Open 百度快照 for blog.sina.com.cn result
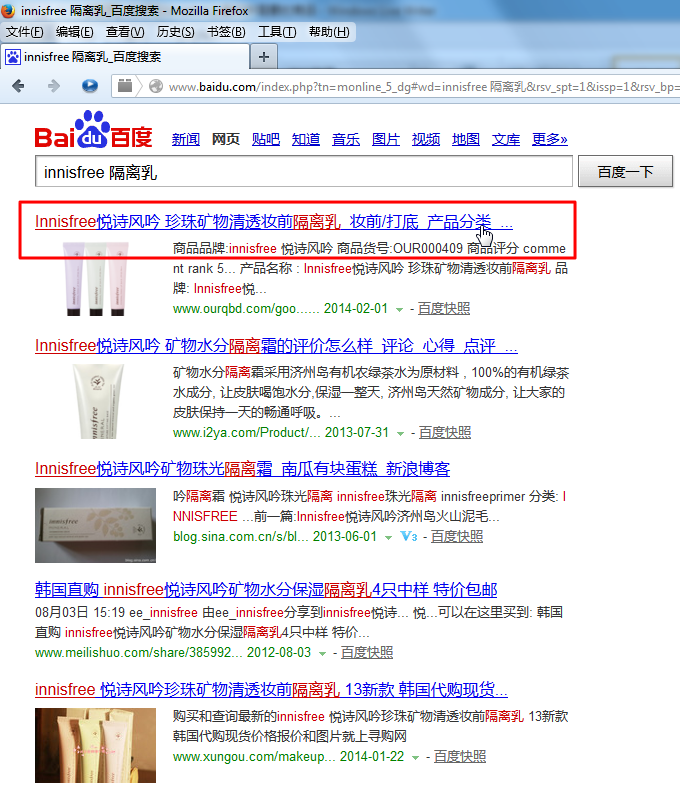 (x=457, y=536)
